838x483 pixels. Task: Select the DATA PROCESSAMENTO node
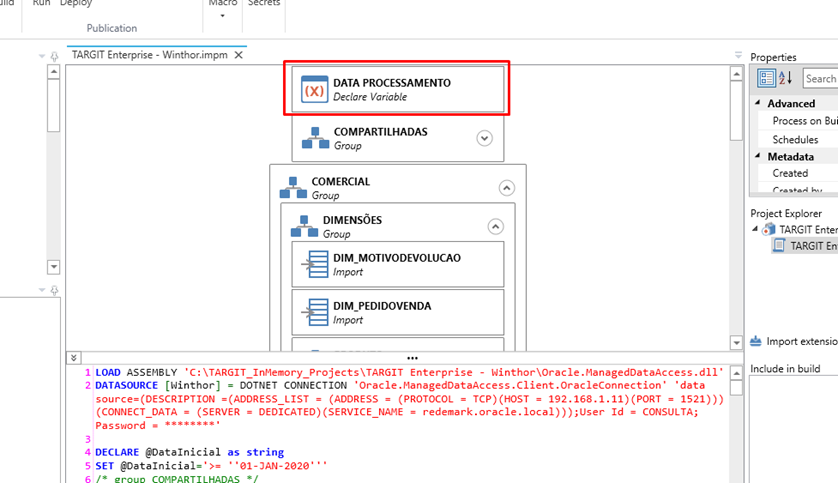[x=398, y=89]
